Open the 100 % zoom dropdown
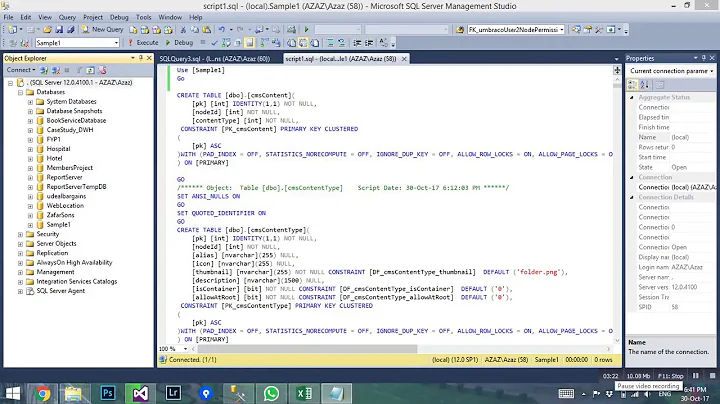This screenshot has width=720, height=404. (x=186, y=349)
